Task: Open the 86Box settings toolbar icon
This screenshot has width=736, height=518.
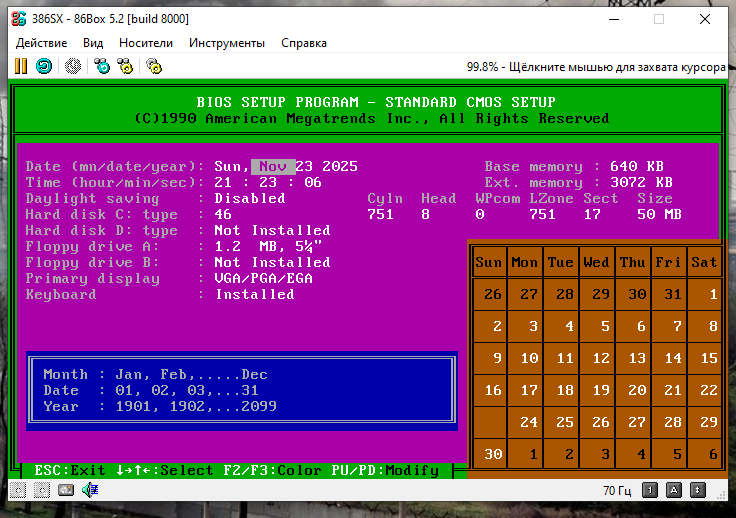Action: tap(154, 66)
